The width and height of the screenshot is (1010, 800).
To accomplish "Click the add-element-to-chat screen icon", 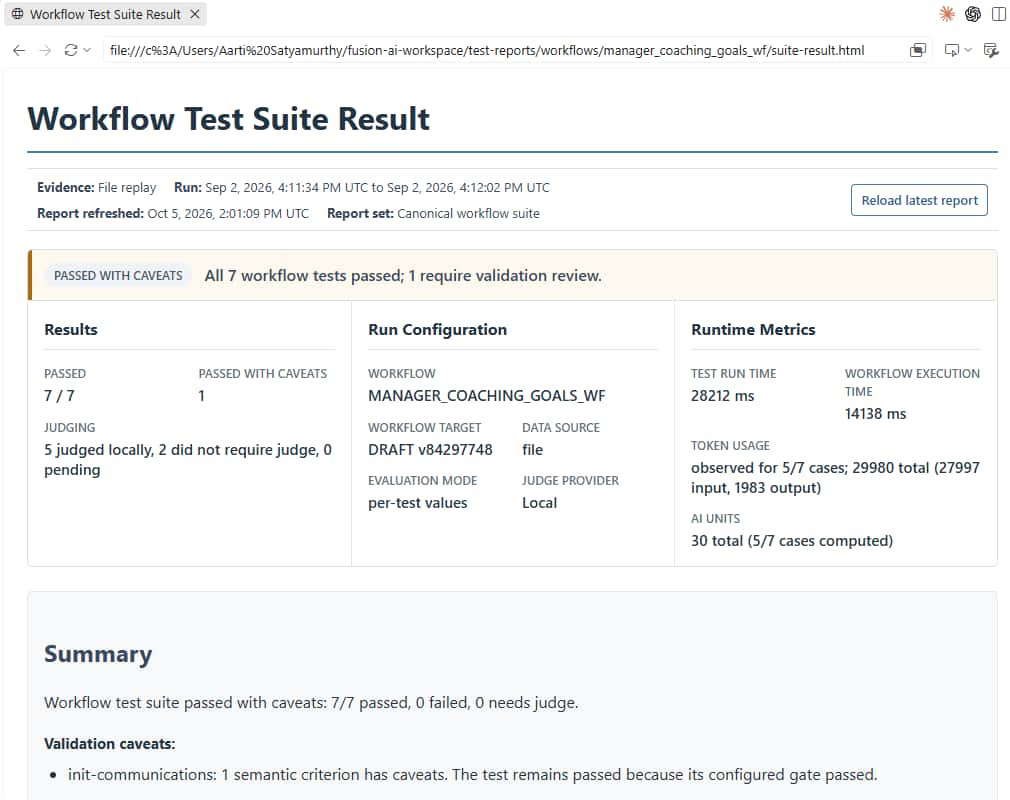I will 951,50.
